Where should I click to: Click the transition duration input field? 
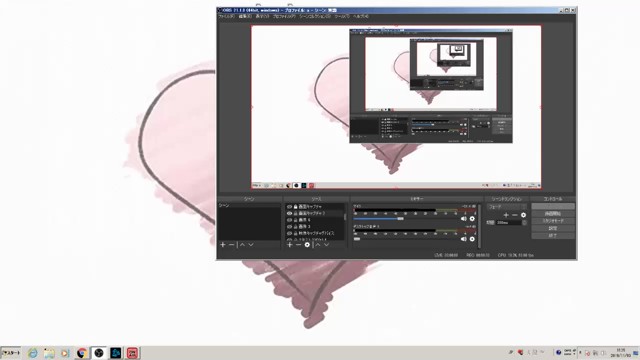pyautogui.click(x=509, y=222)
